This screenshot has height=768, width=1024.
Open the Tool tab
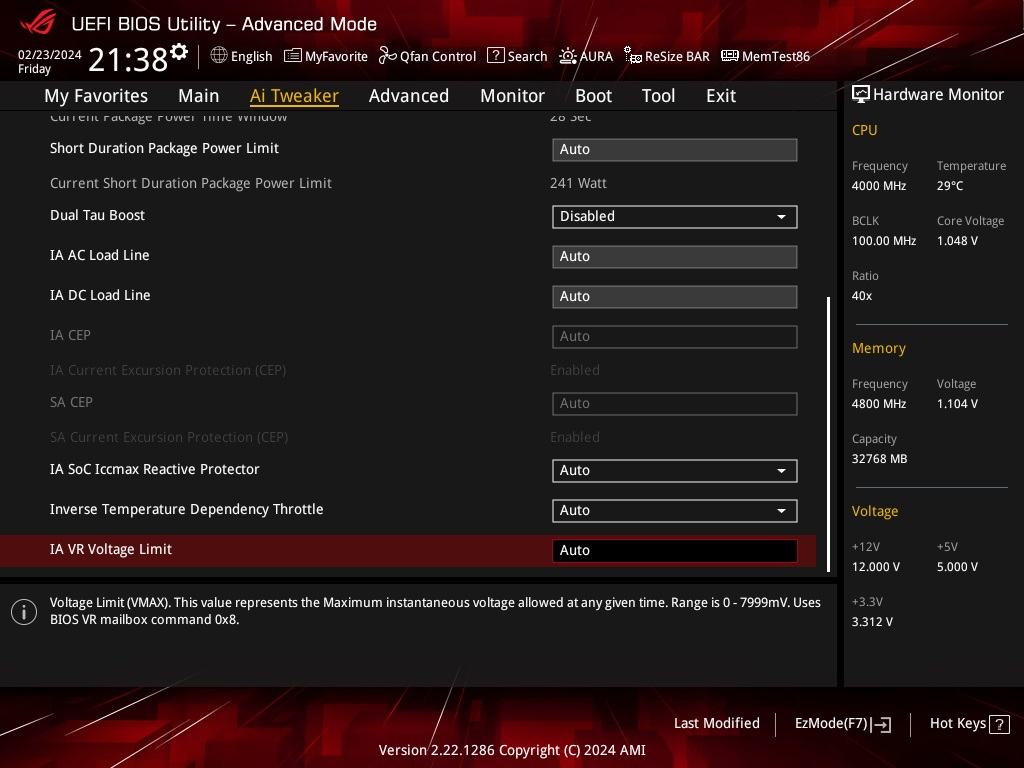pos(658,95)
